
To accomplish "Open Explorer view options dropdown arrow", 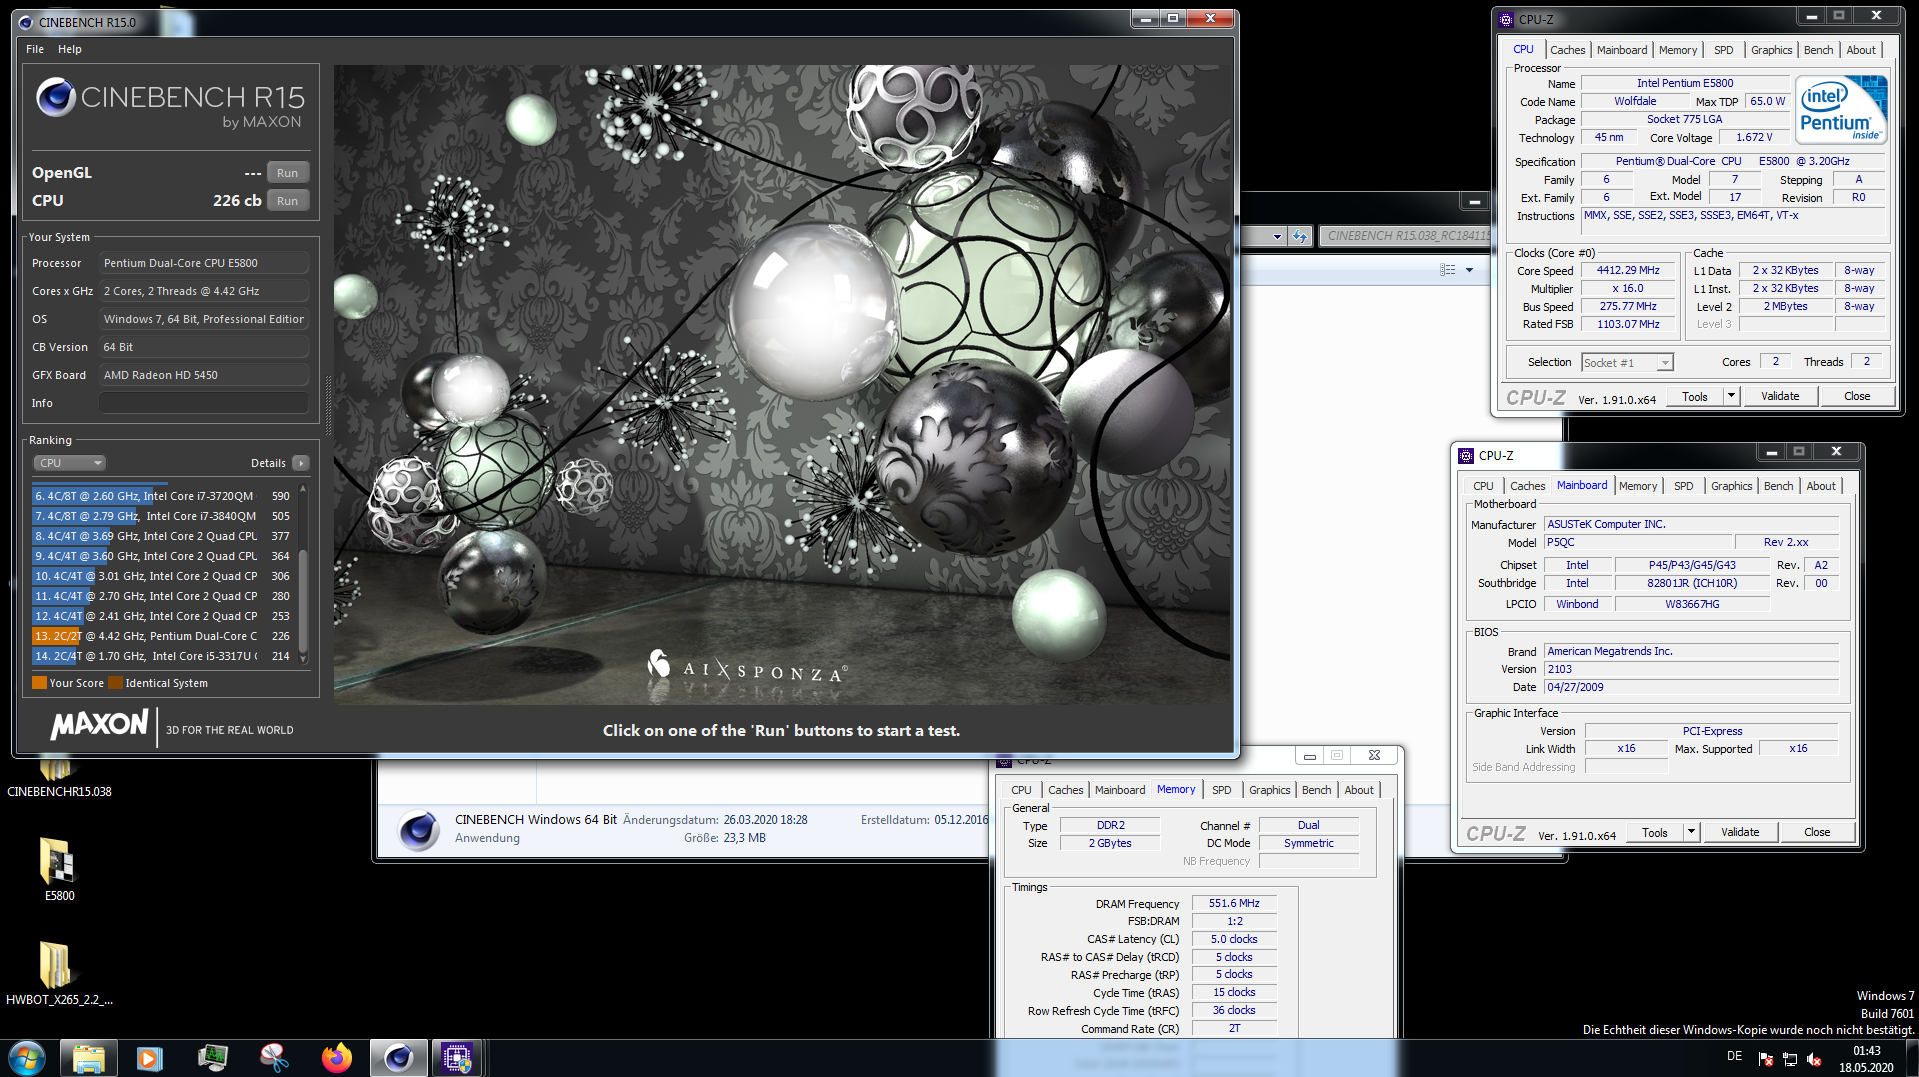I will pyautogui.click(x=1469, y=270).
